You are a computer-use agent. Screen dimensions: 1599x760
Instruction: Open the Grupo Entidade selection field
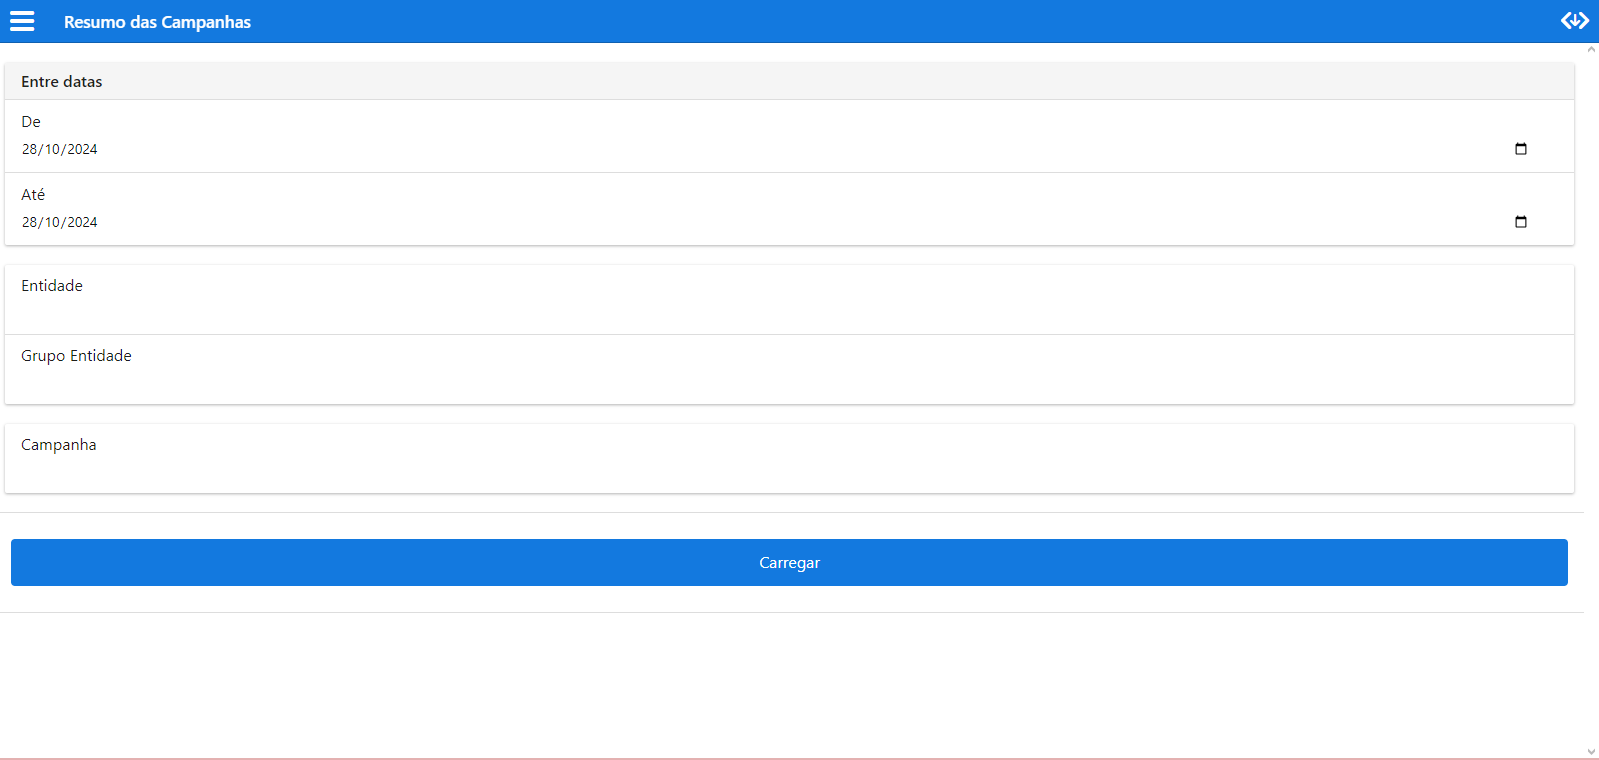789,370
